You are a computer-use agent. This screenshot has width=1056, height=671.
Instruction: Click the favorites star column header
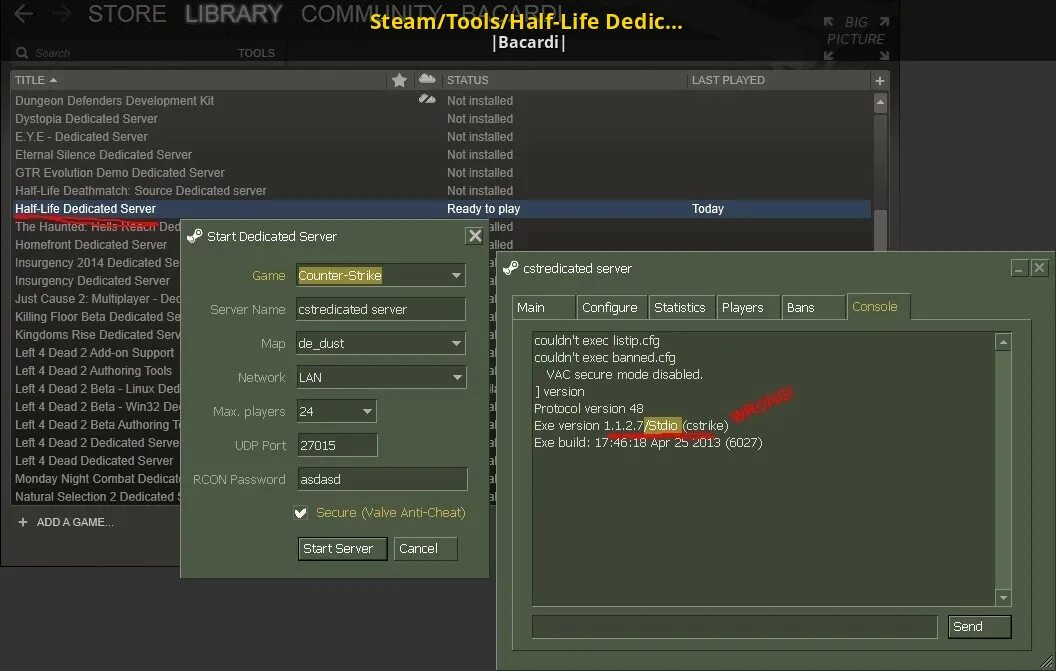pyautogui.click(x=399, y=80)
